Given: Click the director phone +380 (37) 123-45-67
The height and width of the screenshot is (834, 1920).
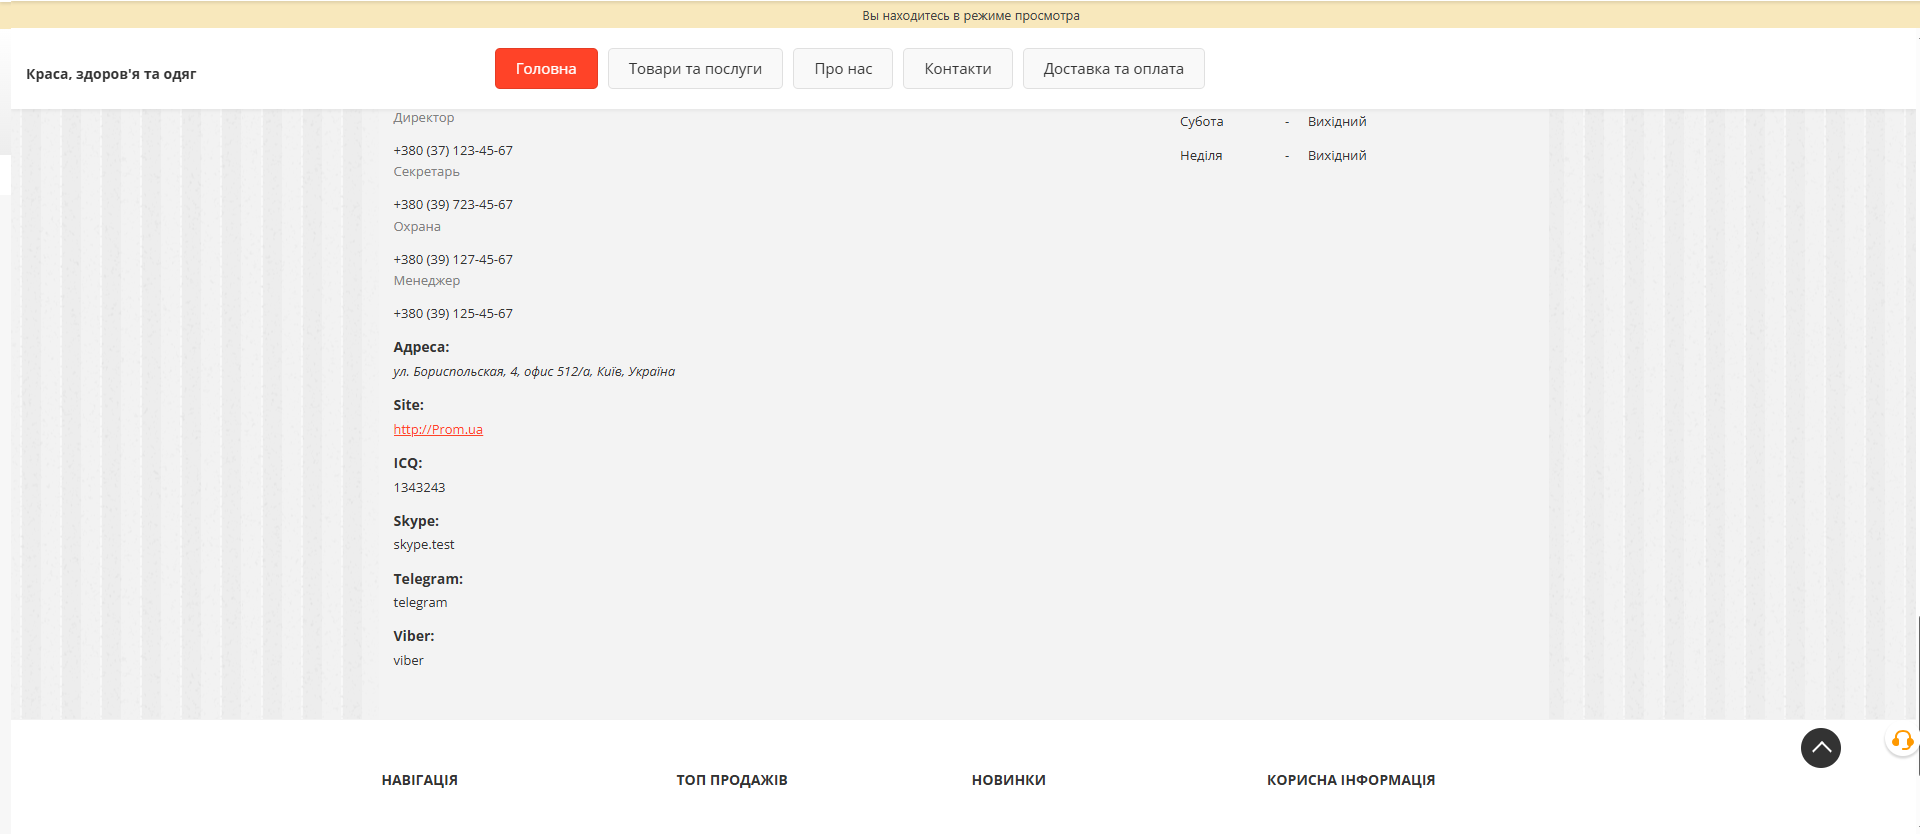Looking at the screenshot, I should tap(453, 151).
